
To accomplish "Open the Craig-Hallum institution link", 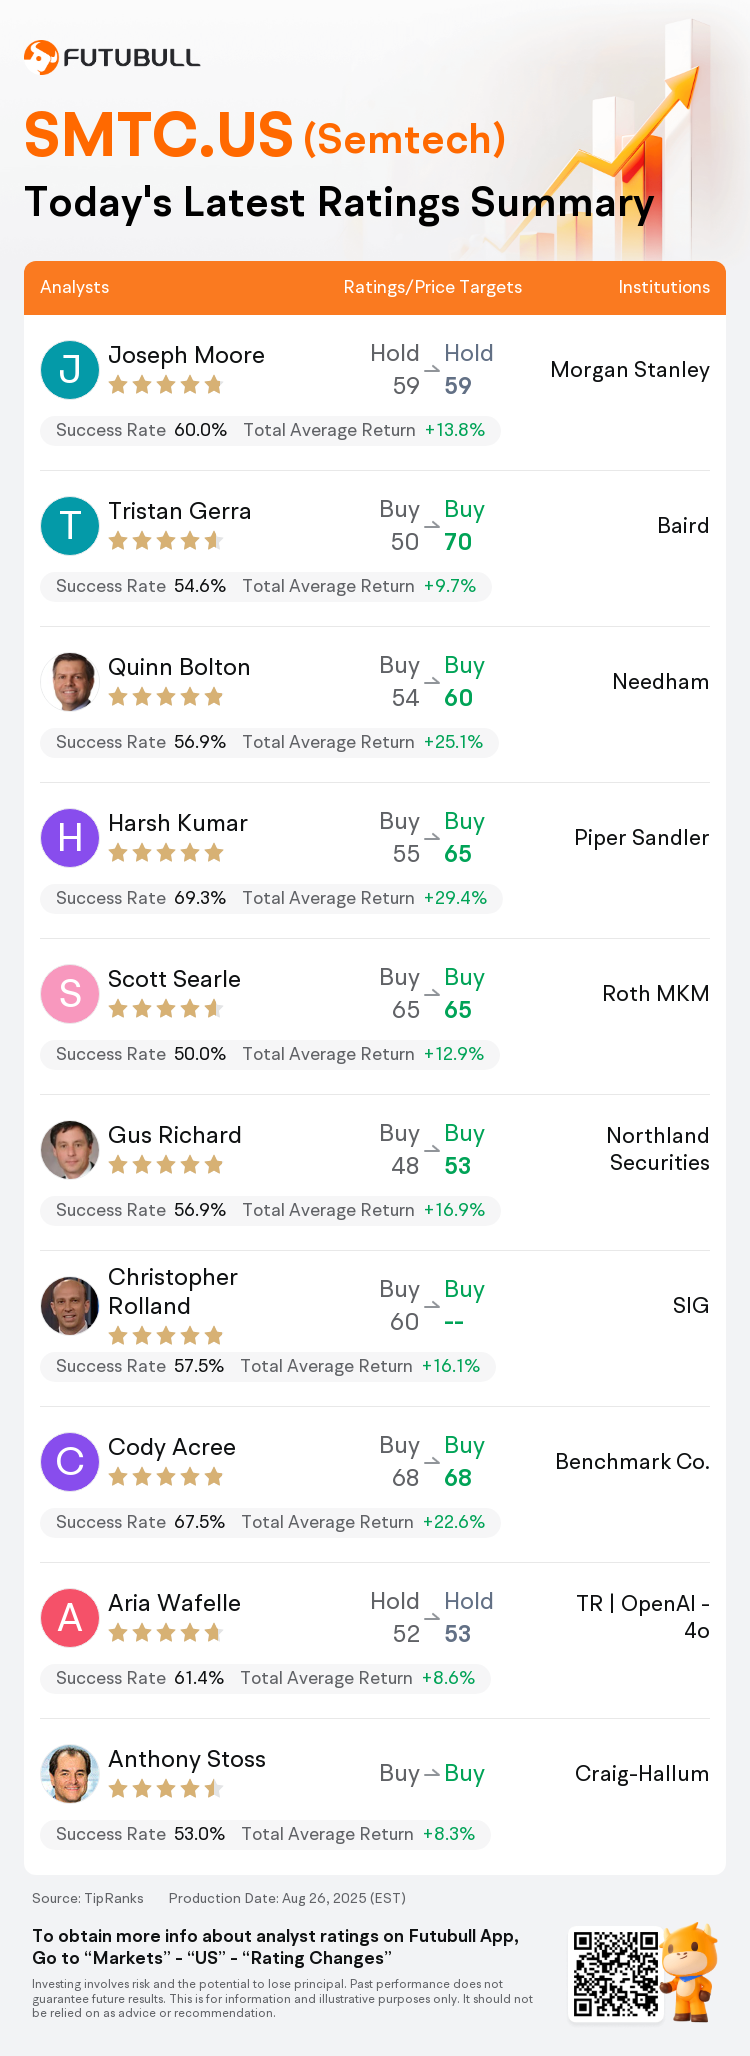I will [642, 1774].
